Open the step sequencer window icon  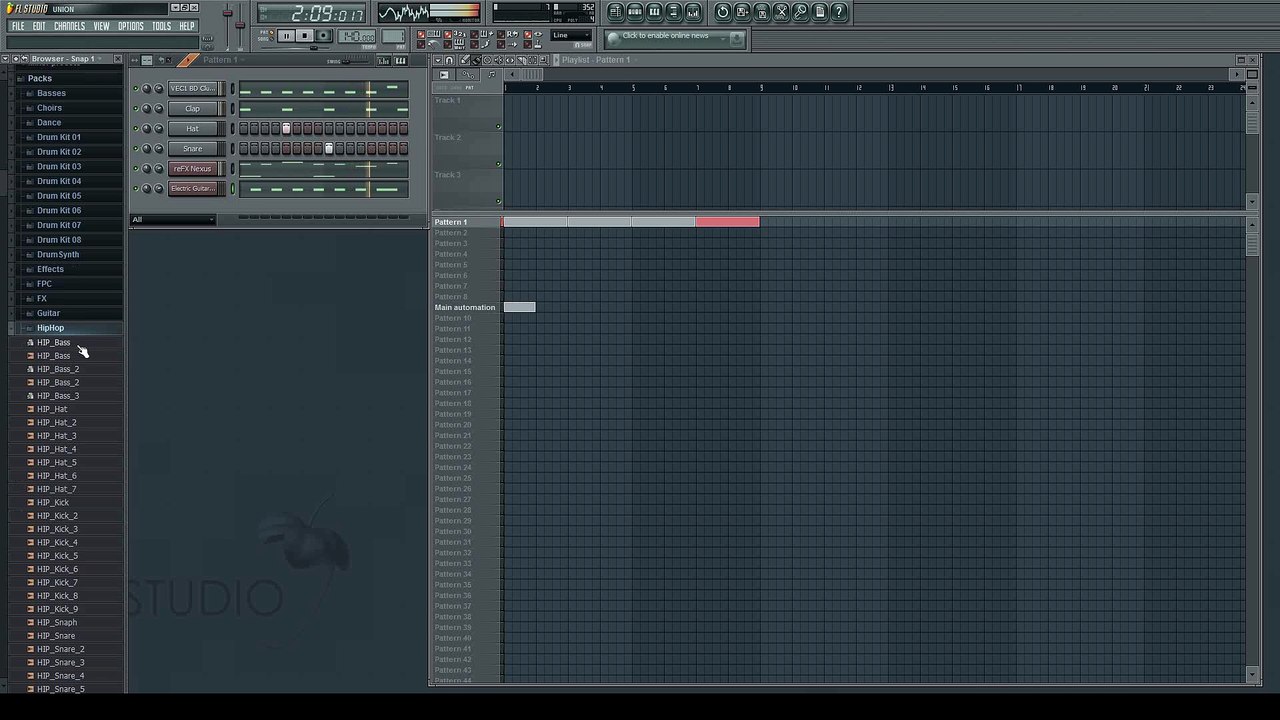(635, 12)
